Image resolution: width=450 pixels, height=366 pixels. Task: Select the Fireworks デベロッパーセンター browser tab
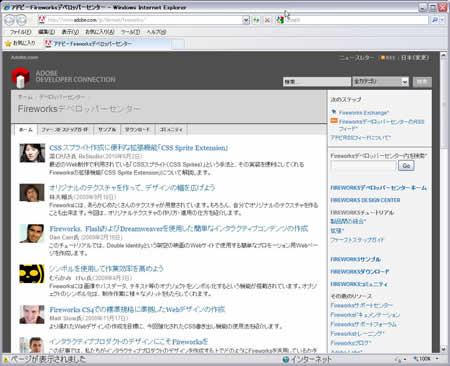[x=108, y=44]
